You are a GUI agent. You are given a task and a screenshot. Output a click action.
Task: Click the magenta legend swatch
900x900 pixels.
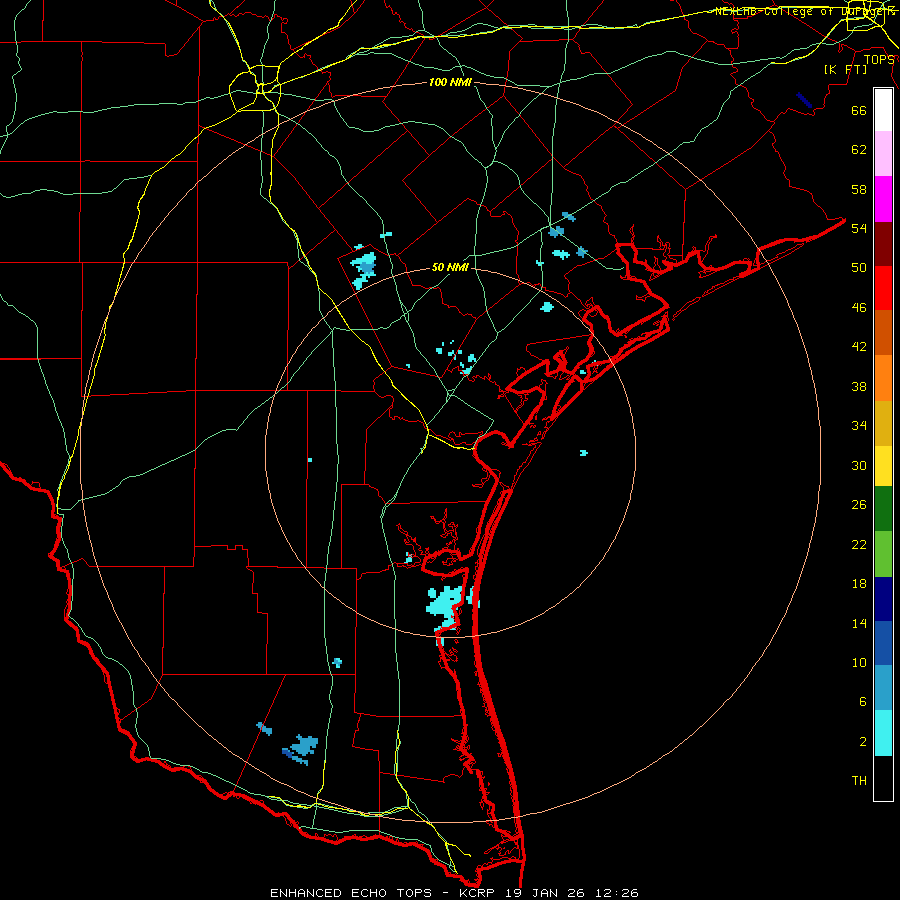tap(883, 199)
